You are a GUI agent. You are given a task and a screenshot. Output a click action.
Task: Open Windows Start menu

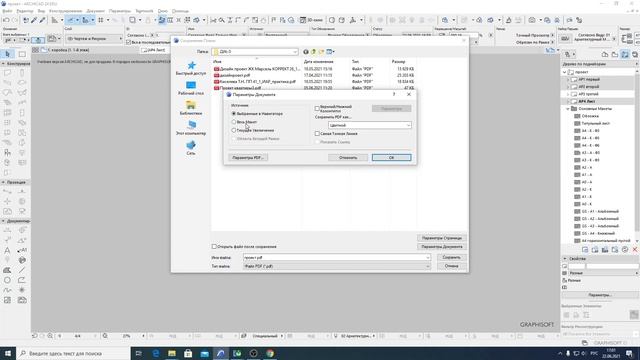coord(8,353)
